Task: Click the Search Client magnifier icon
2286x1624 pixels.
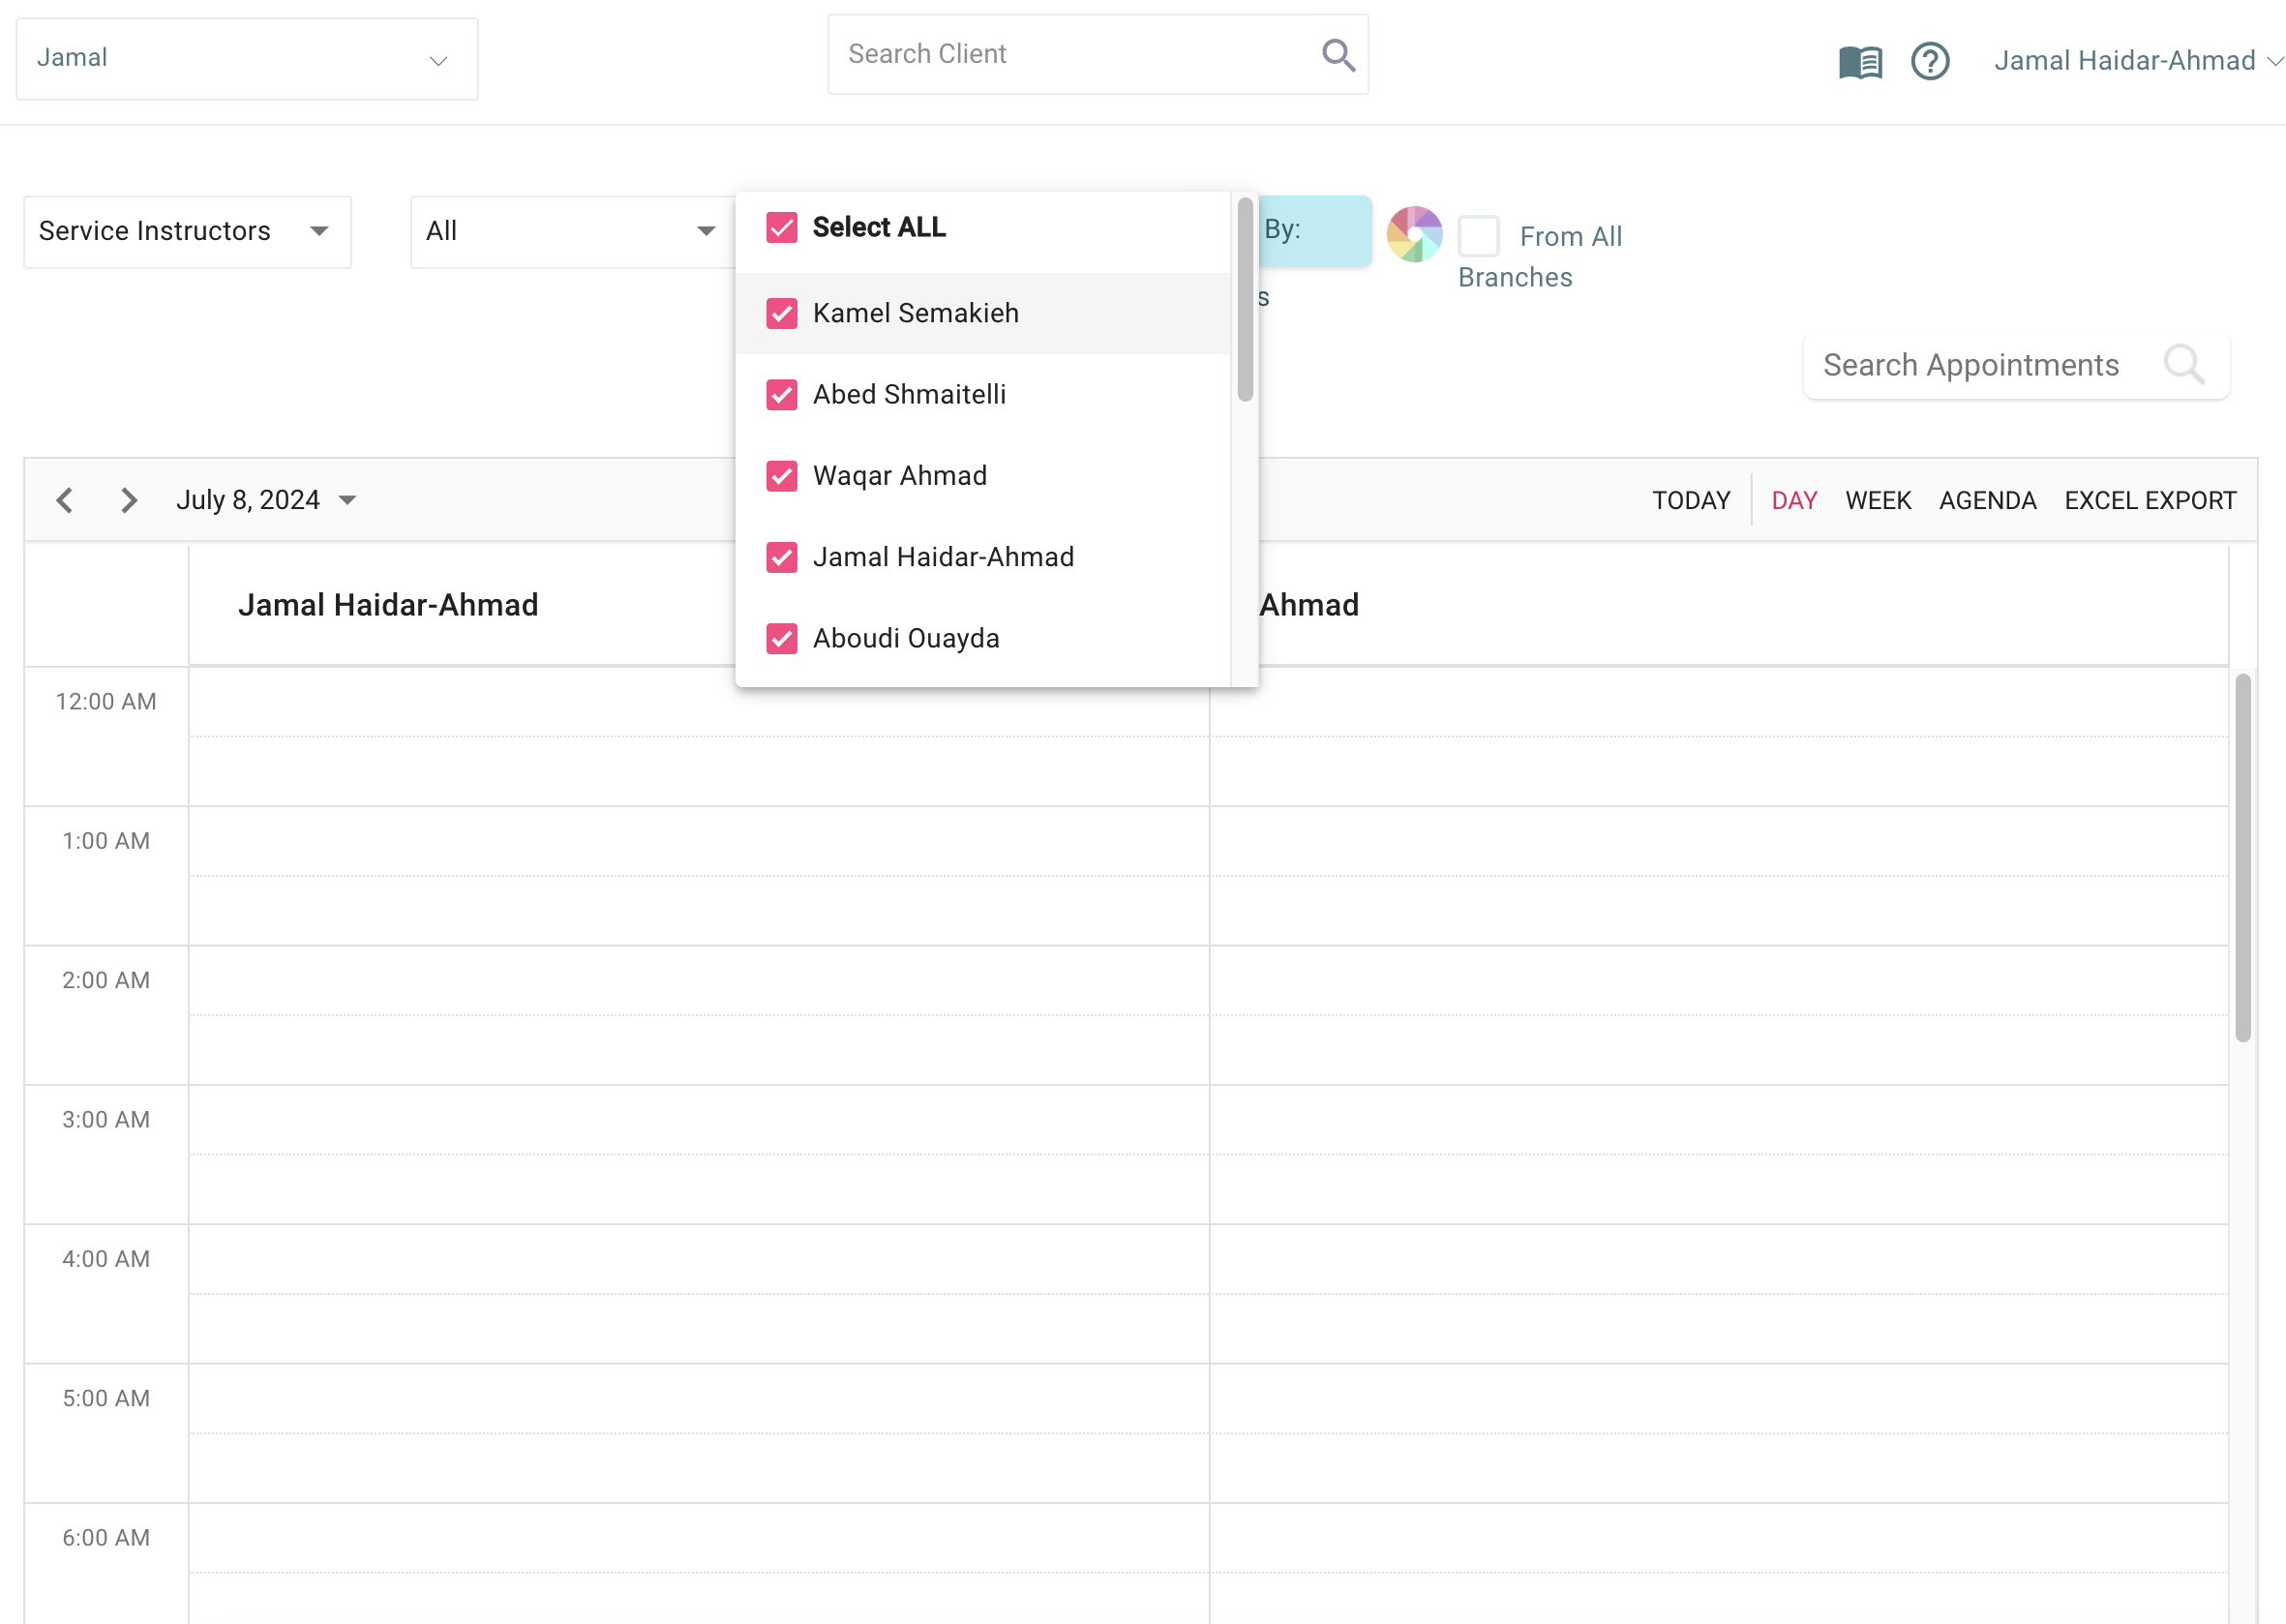Action: coord(1338,55)
